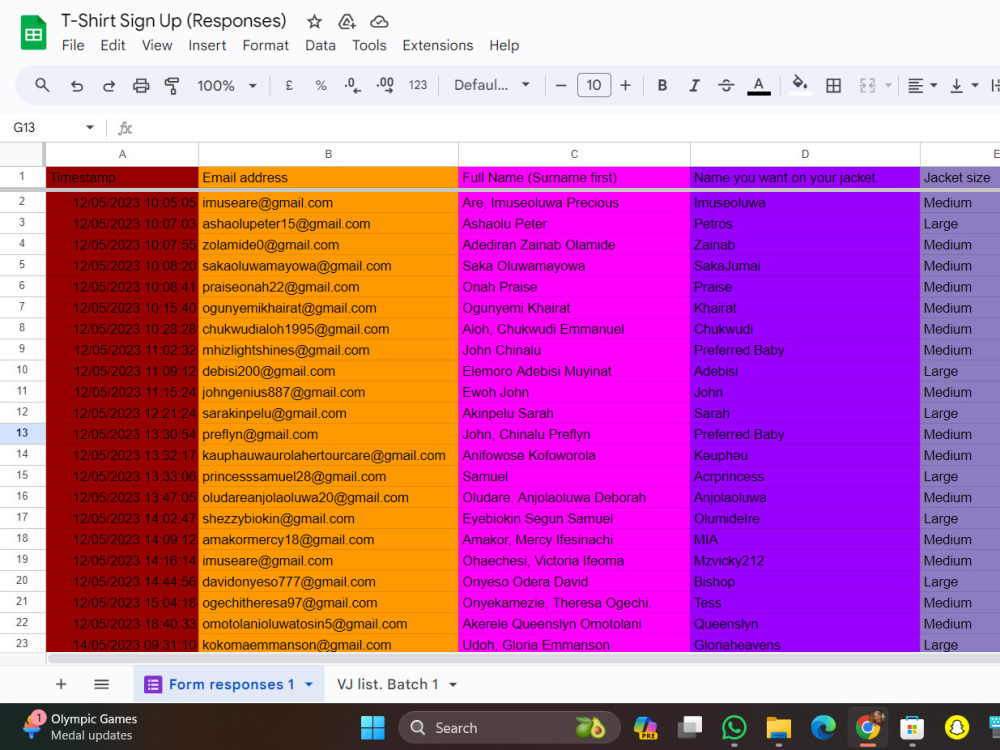Click the select all corner box
The height and width of the screenshot is (750, 1000).
coord(22,154)
